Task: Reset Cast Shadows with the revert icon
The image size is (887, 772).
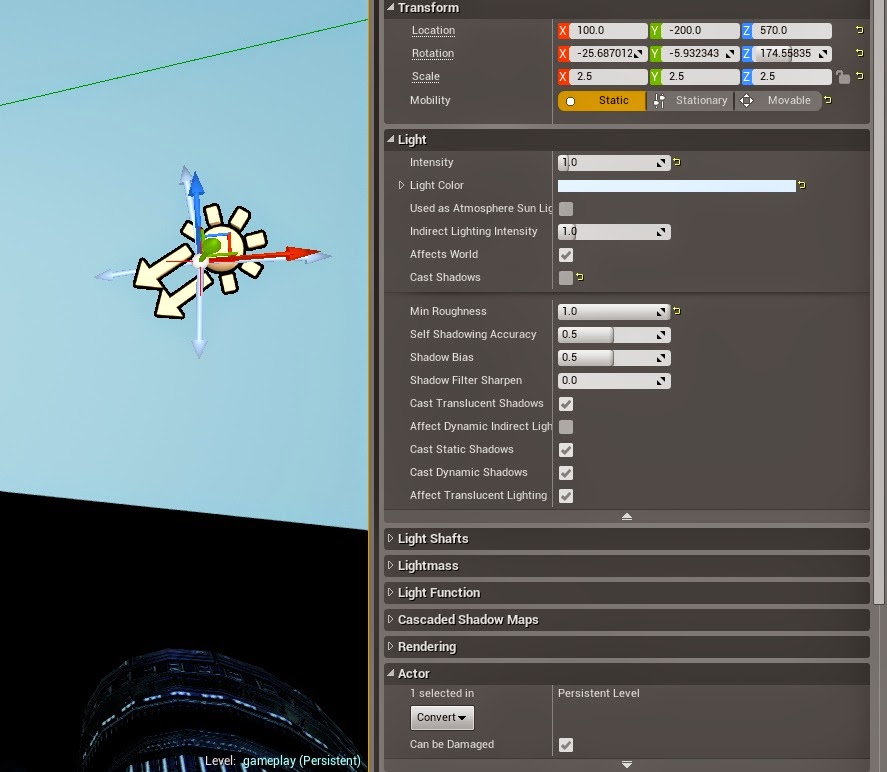Action: [582, 277]
